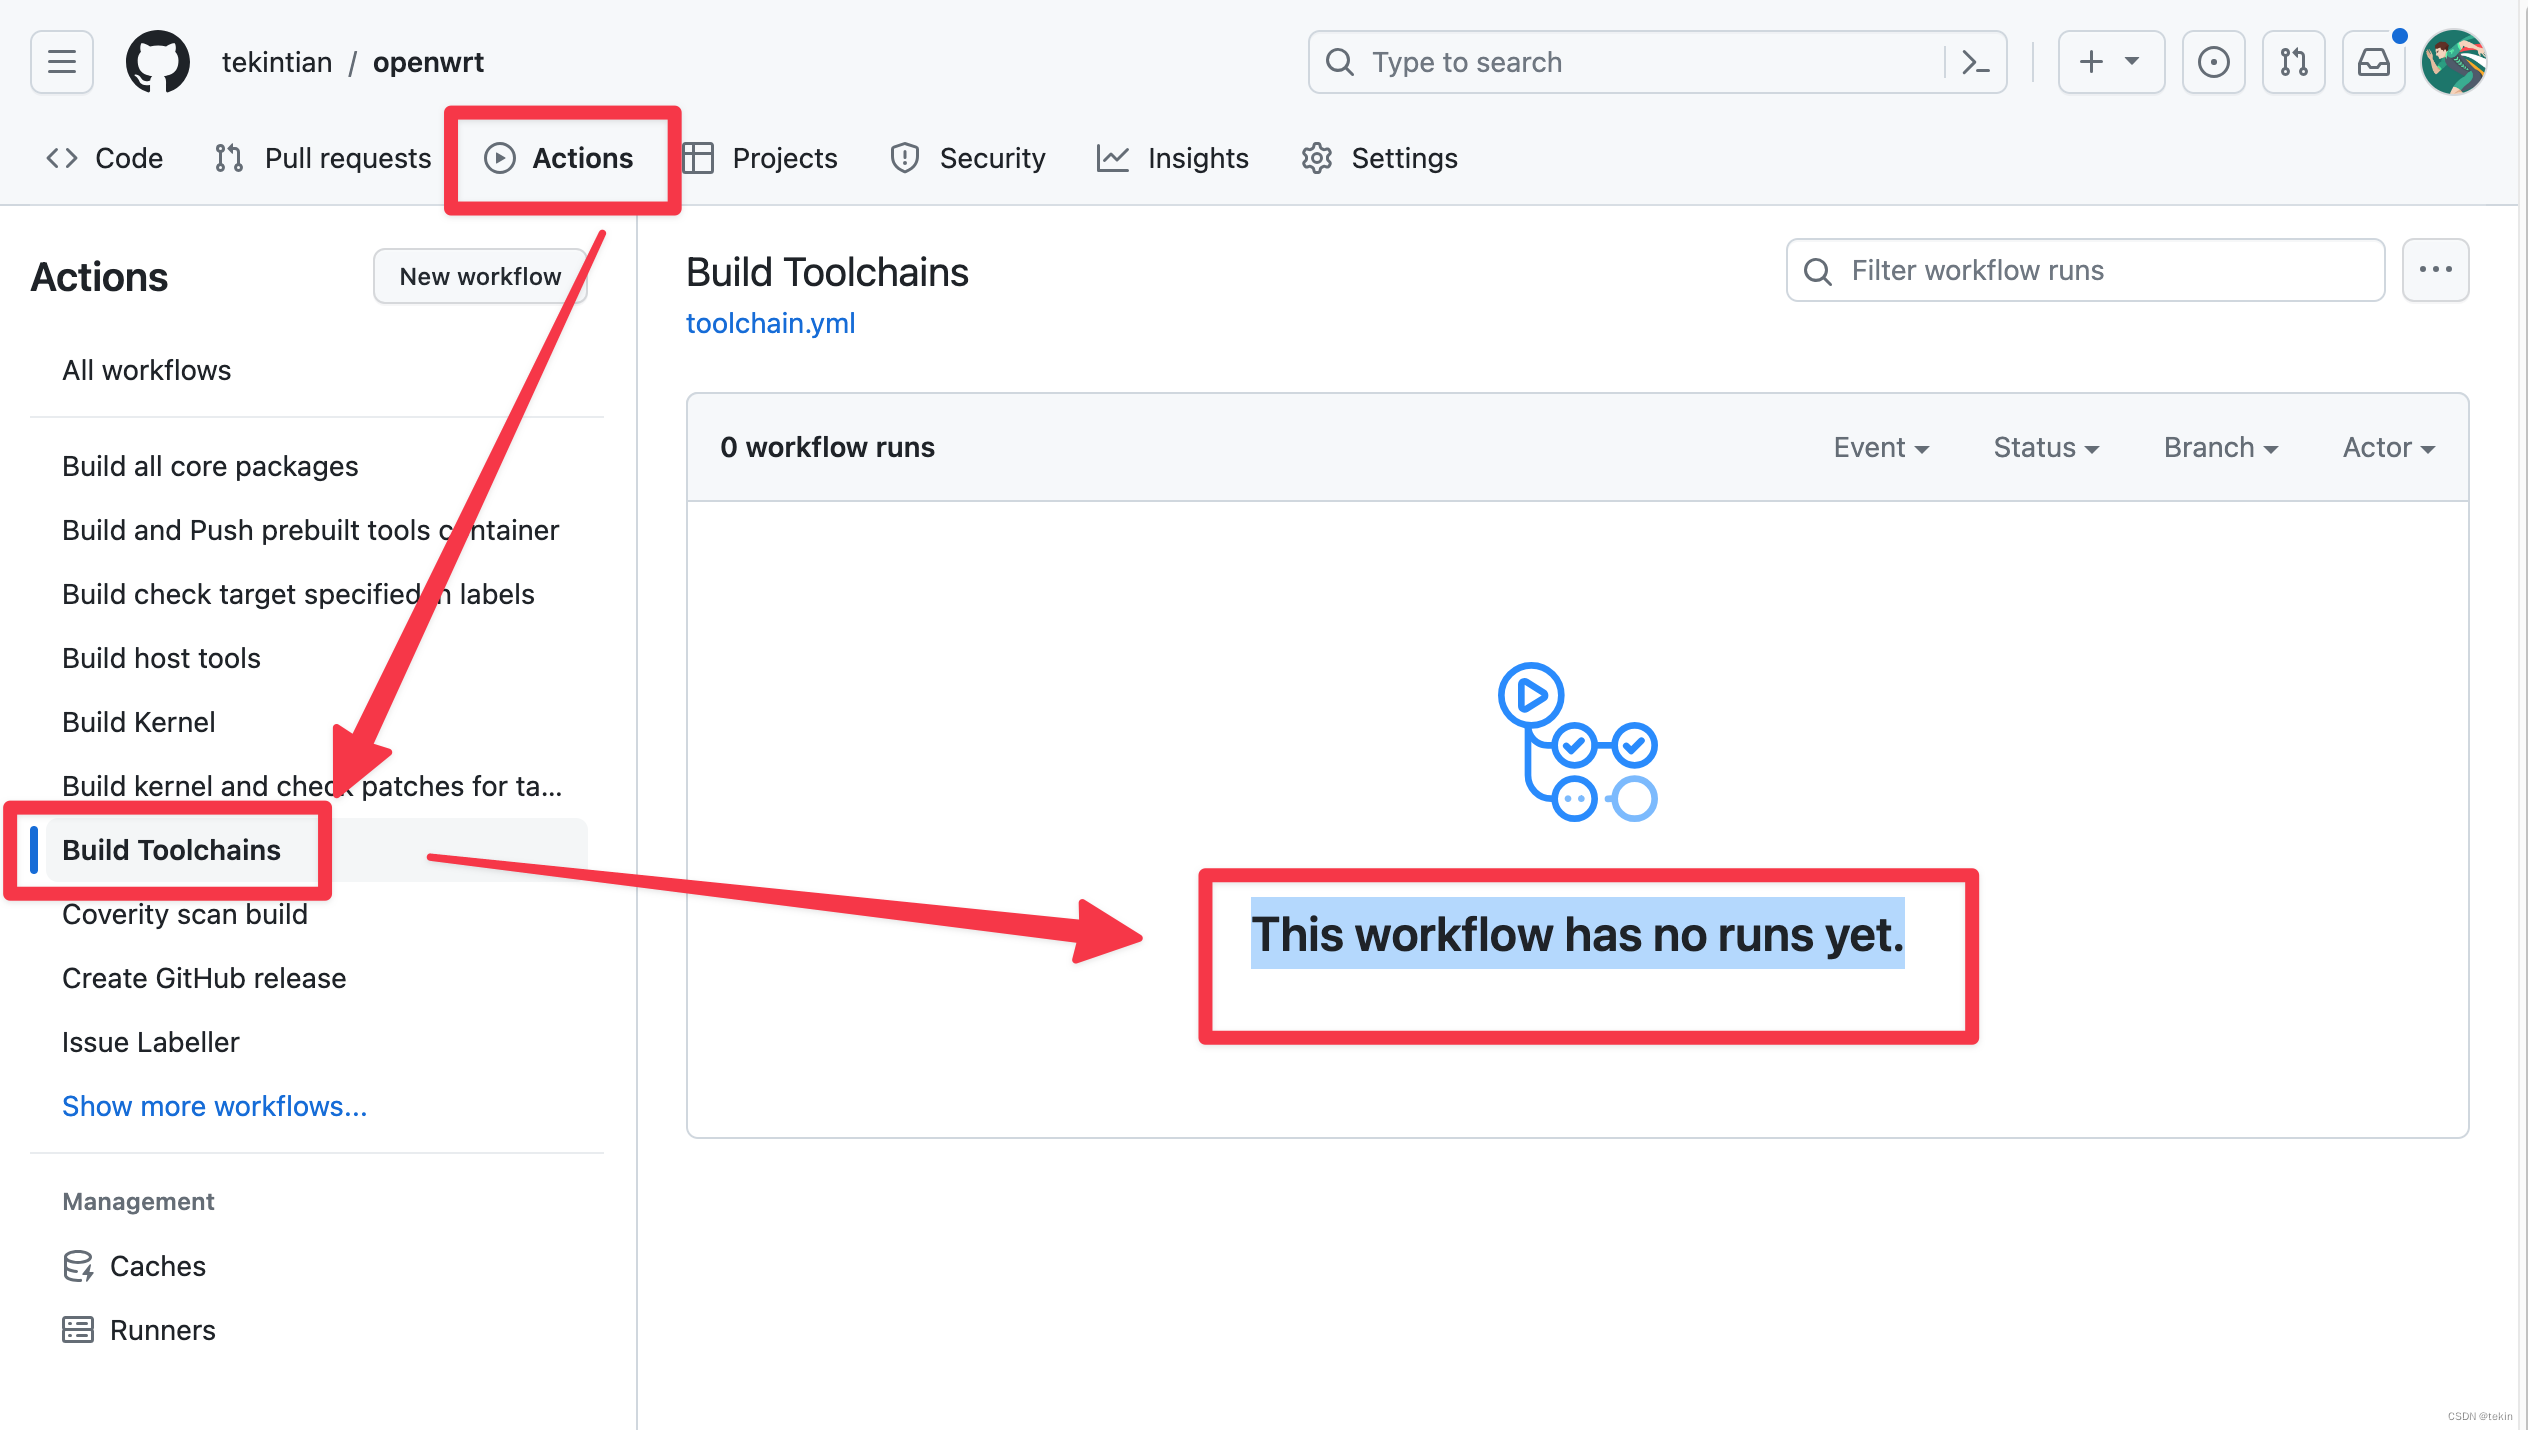
Task: Select Build kernel and check patches workflow
Action: click(x=317, y=786)
